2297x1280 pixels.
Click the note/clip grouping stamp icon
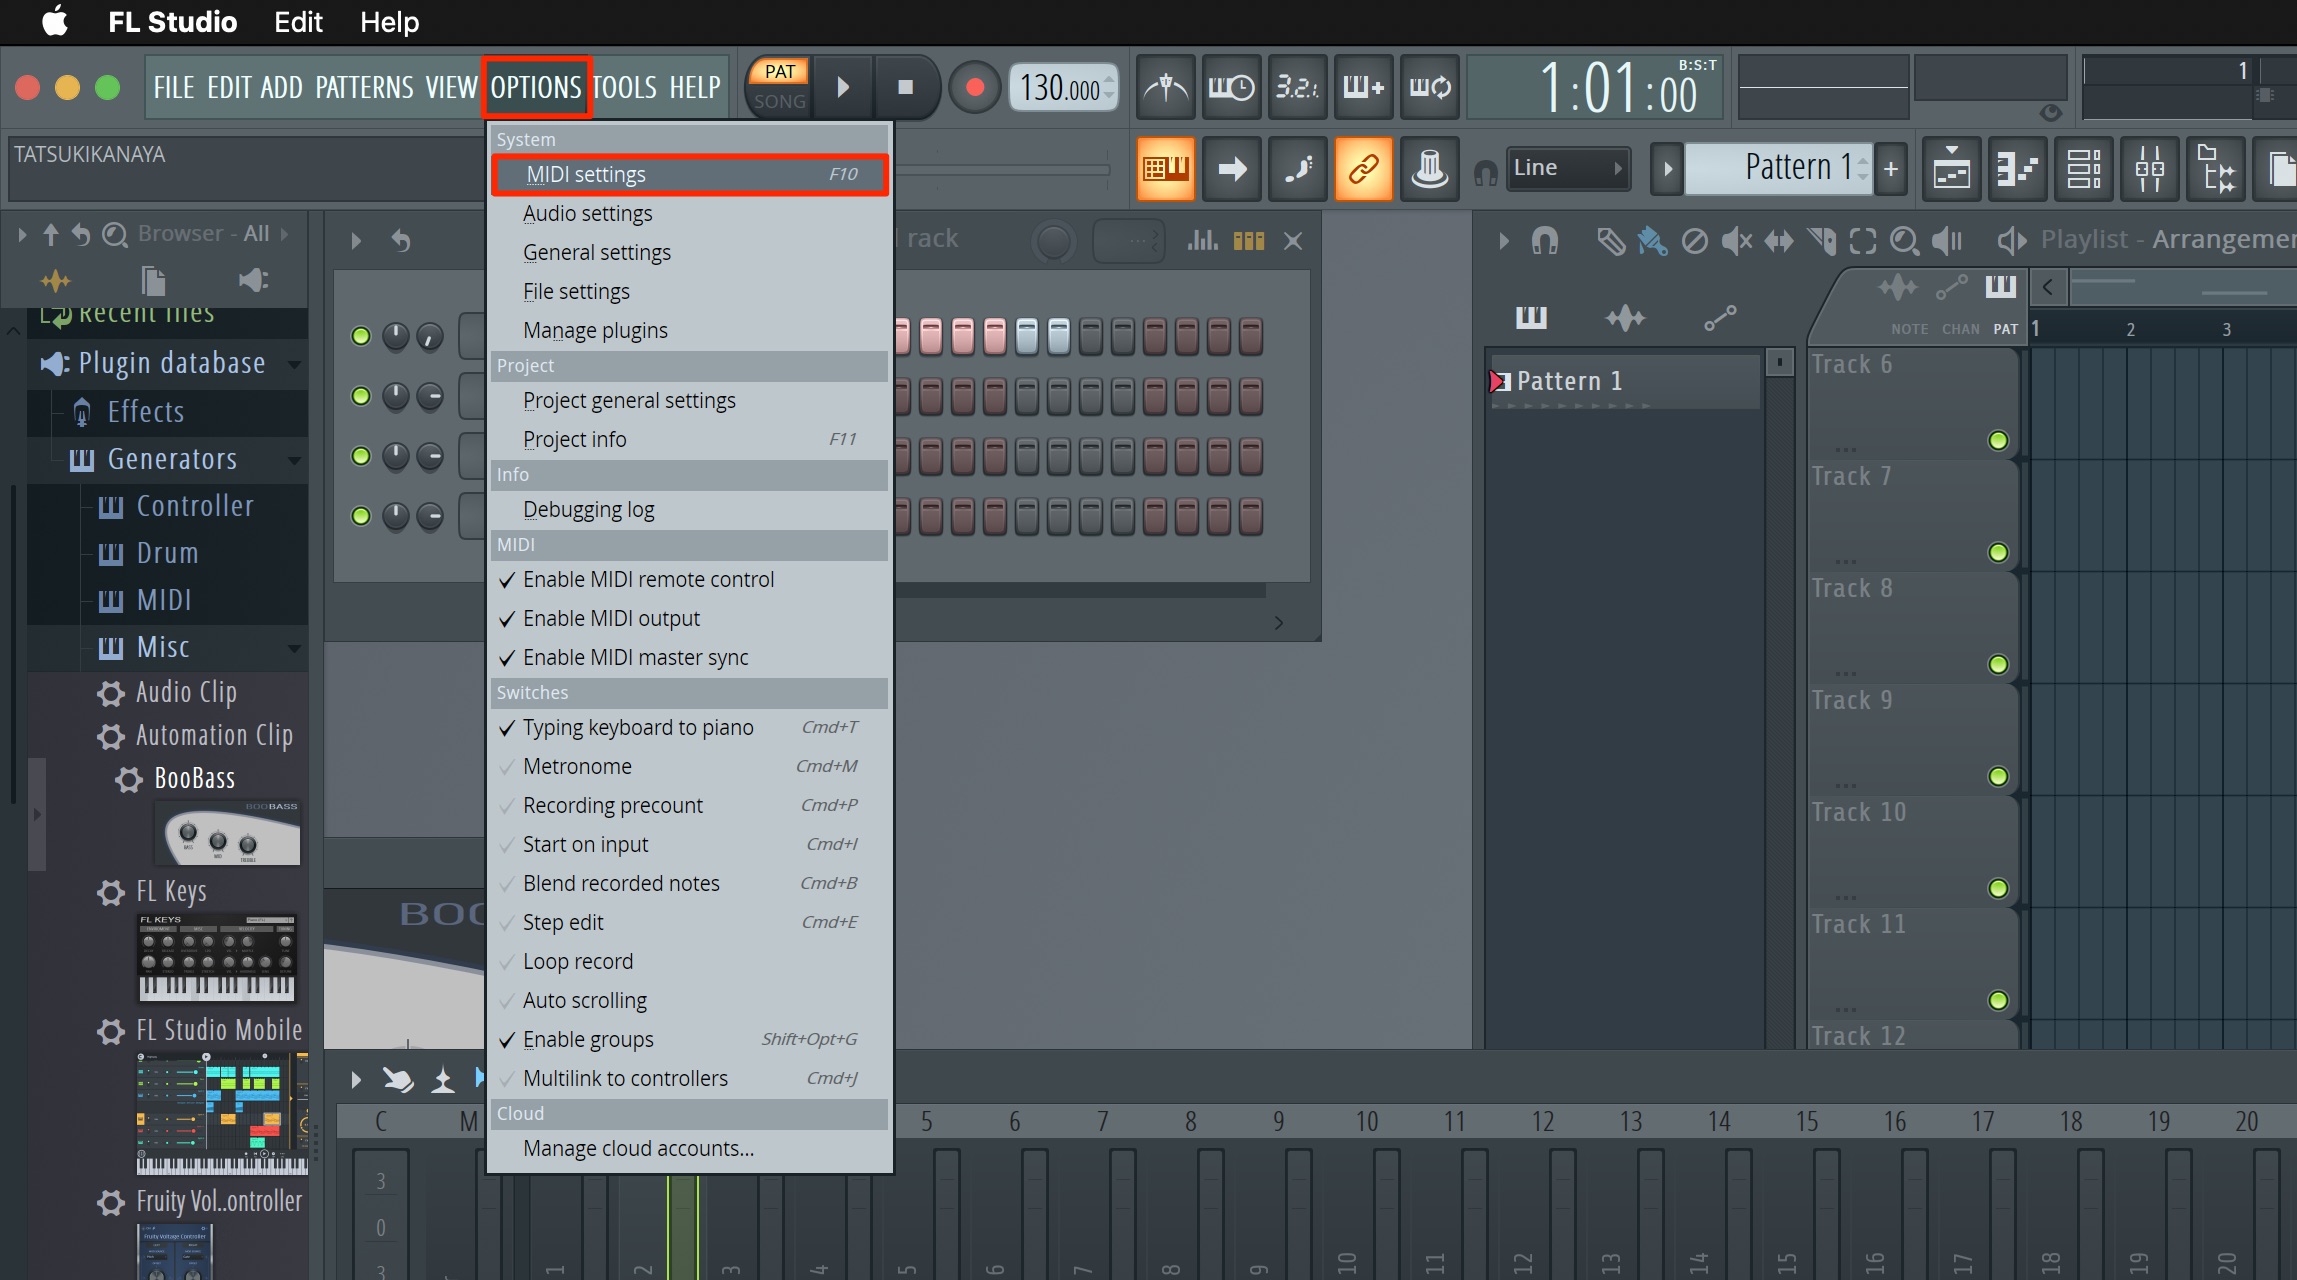pyautogui.click(x=1429, y=169)
